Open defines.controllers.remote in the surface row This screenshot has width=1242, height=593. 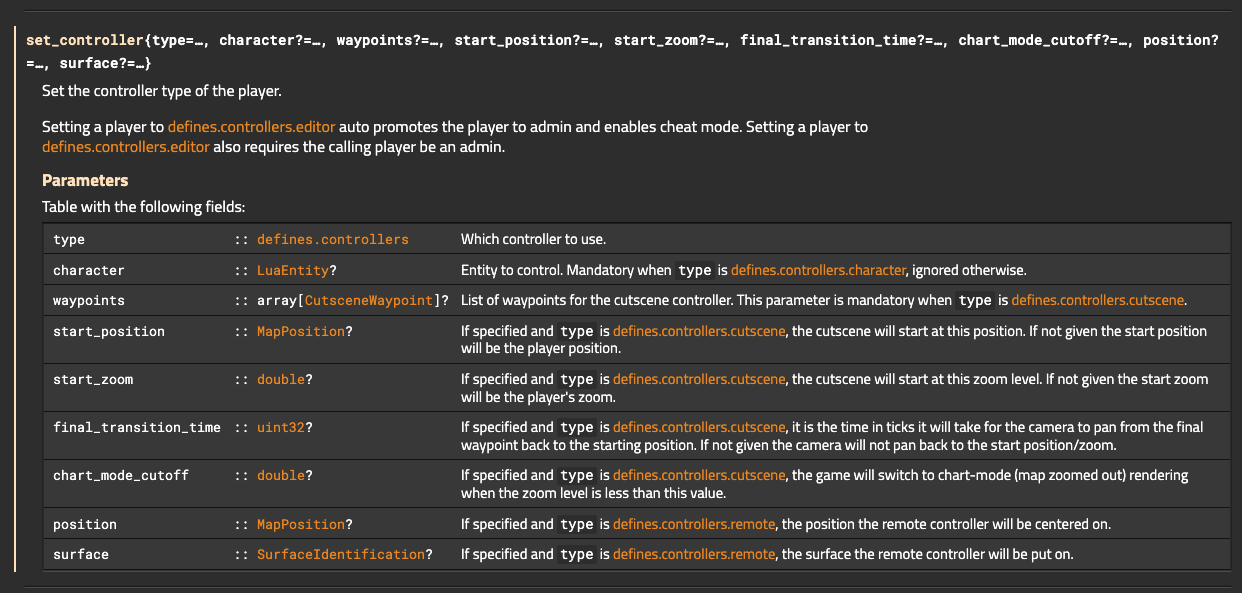click(x=693, y=554)
